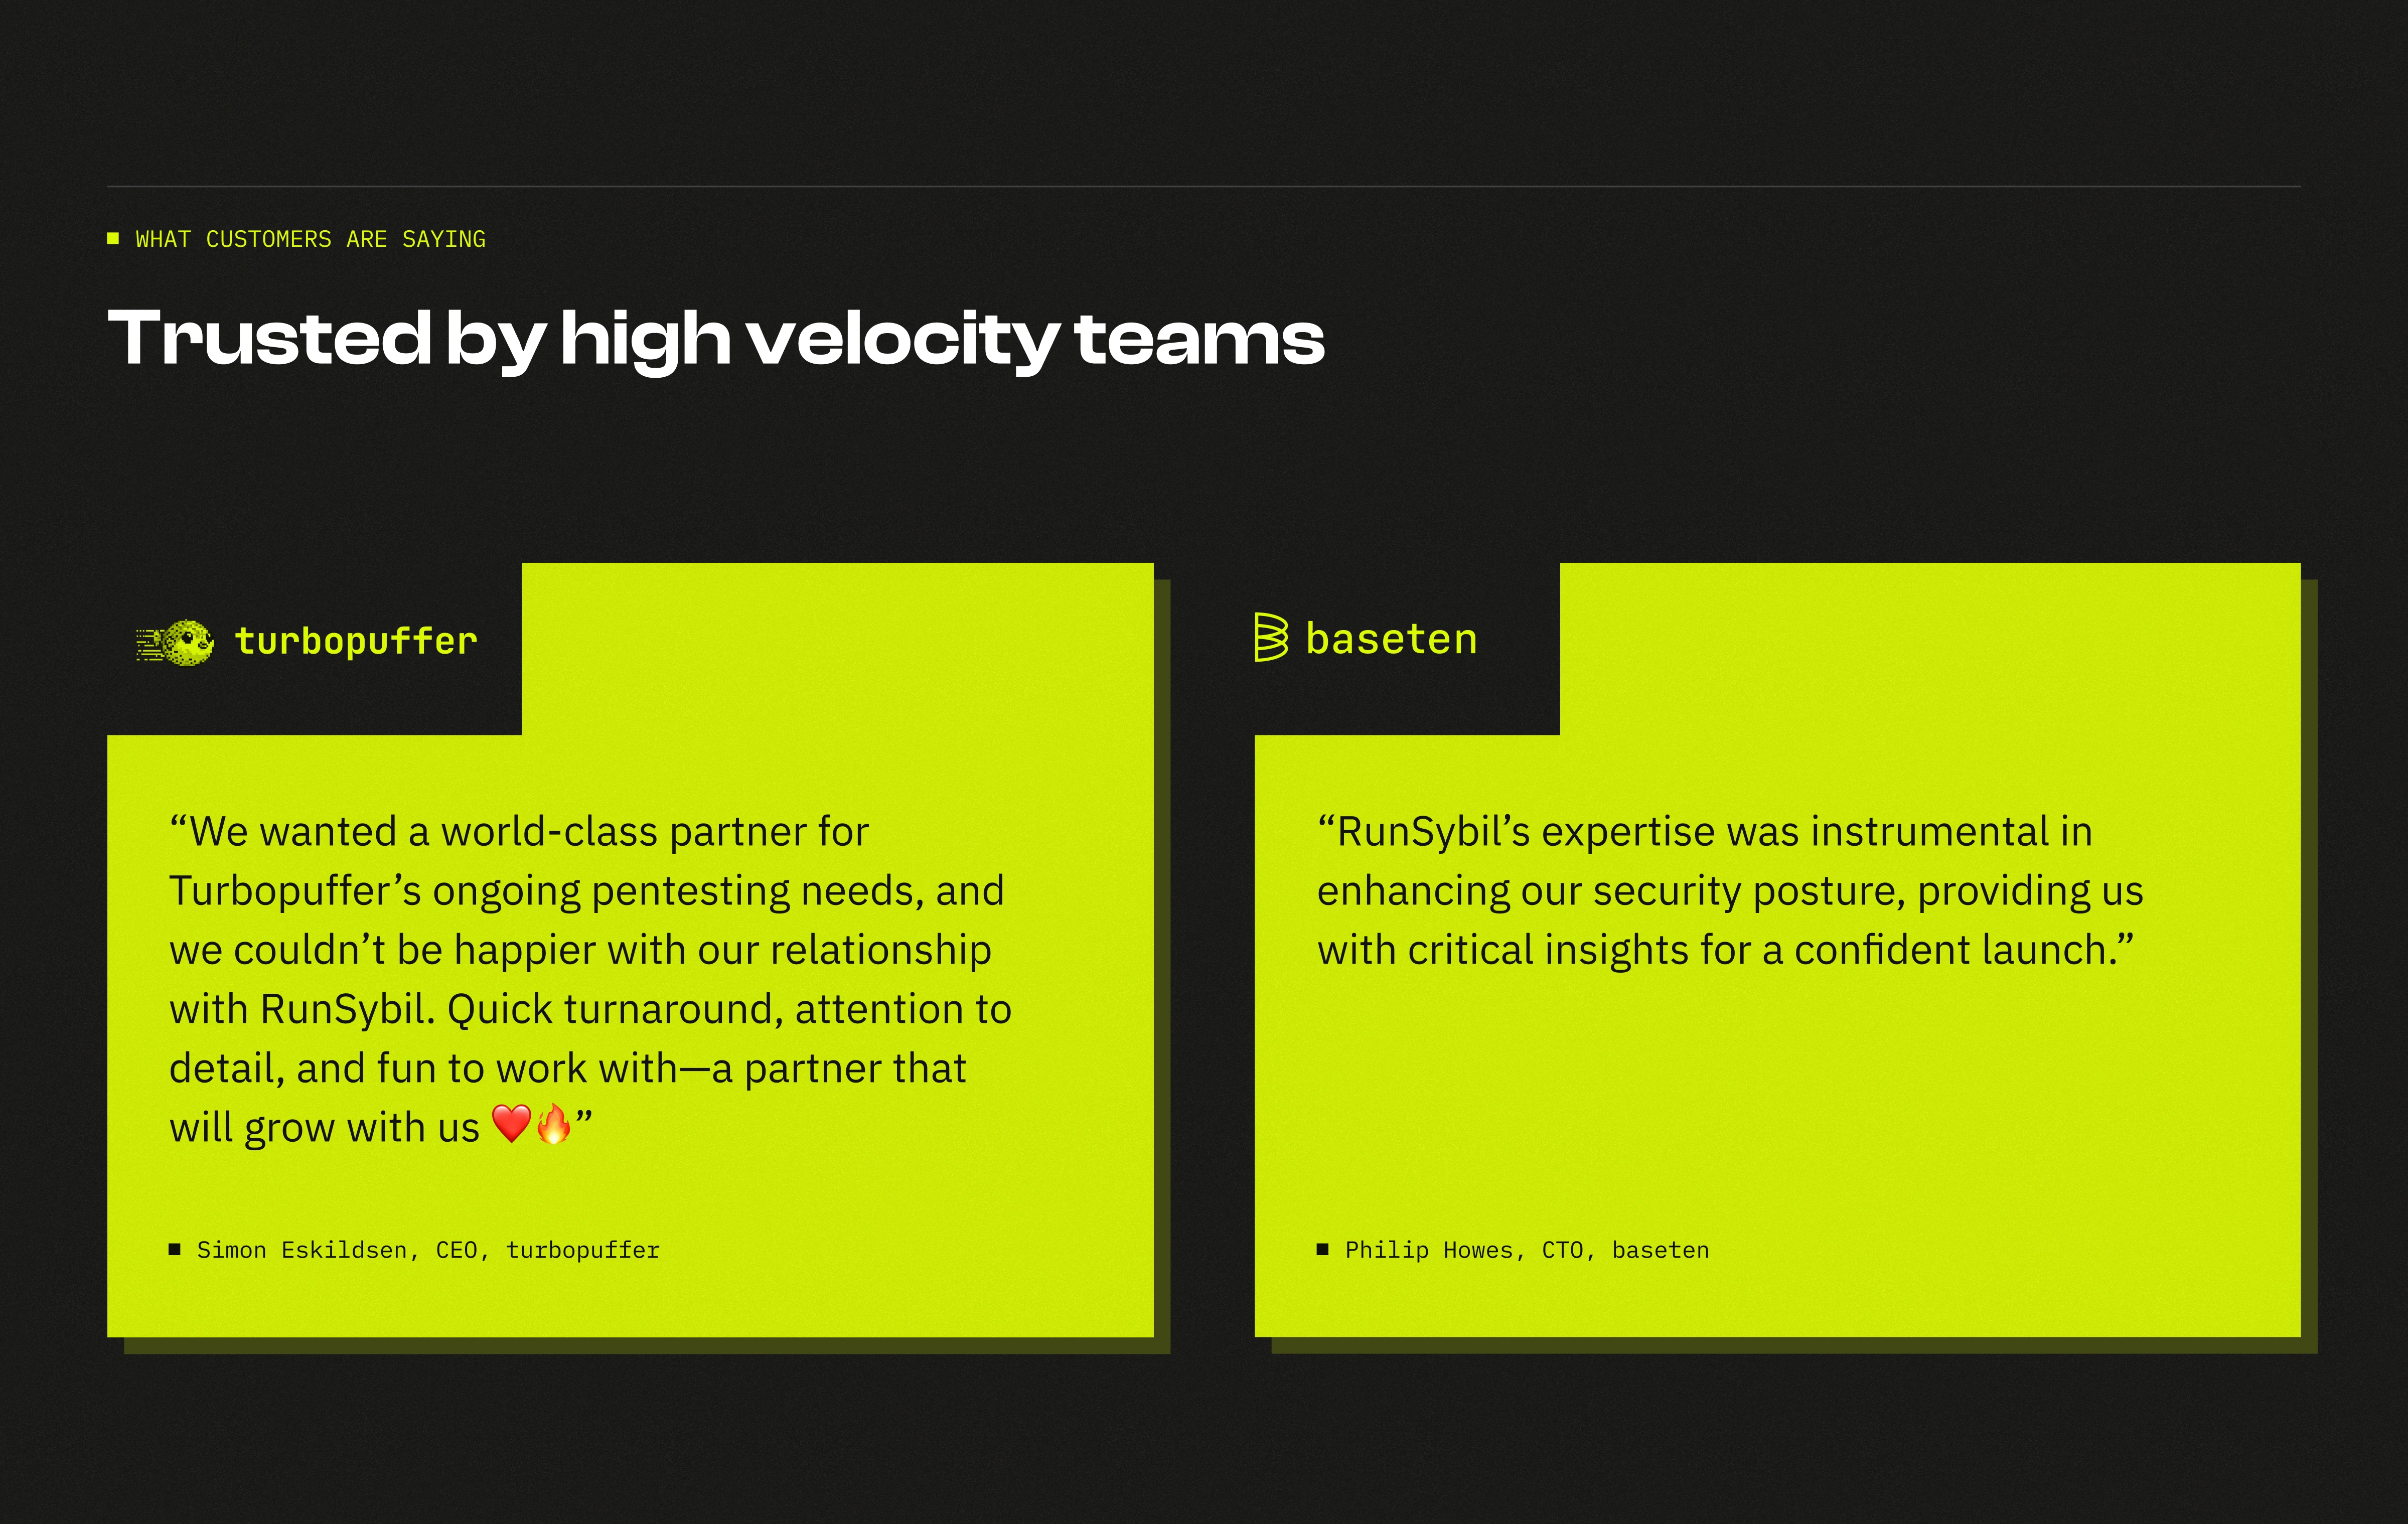Click "RunSybil's expertise was instrumental" quote line
Image resolution: width=2408 pixels, height=1524 pixels.
(x=1704, y=832)
